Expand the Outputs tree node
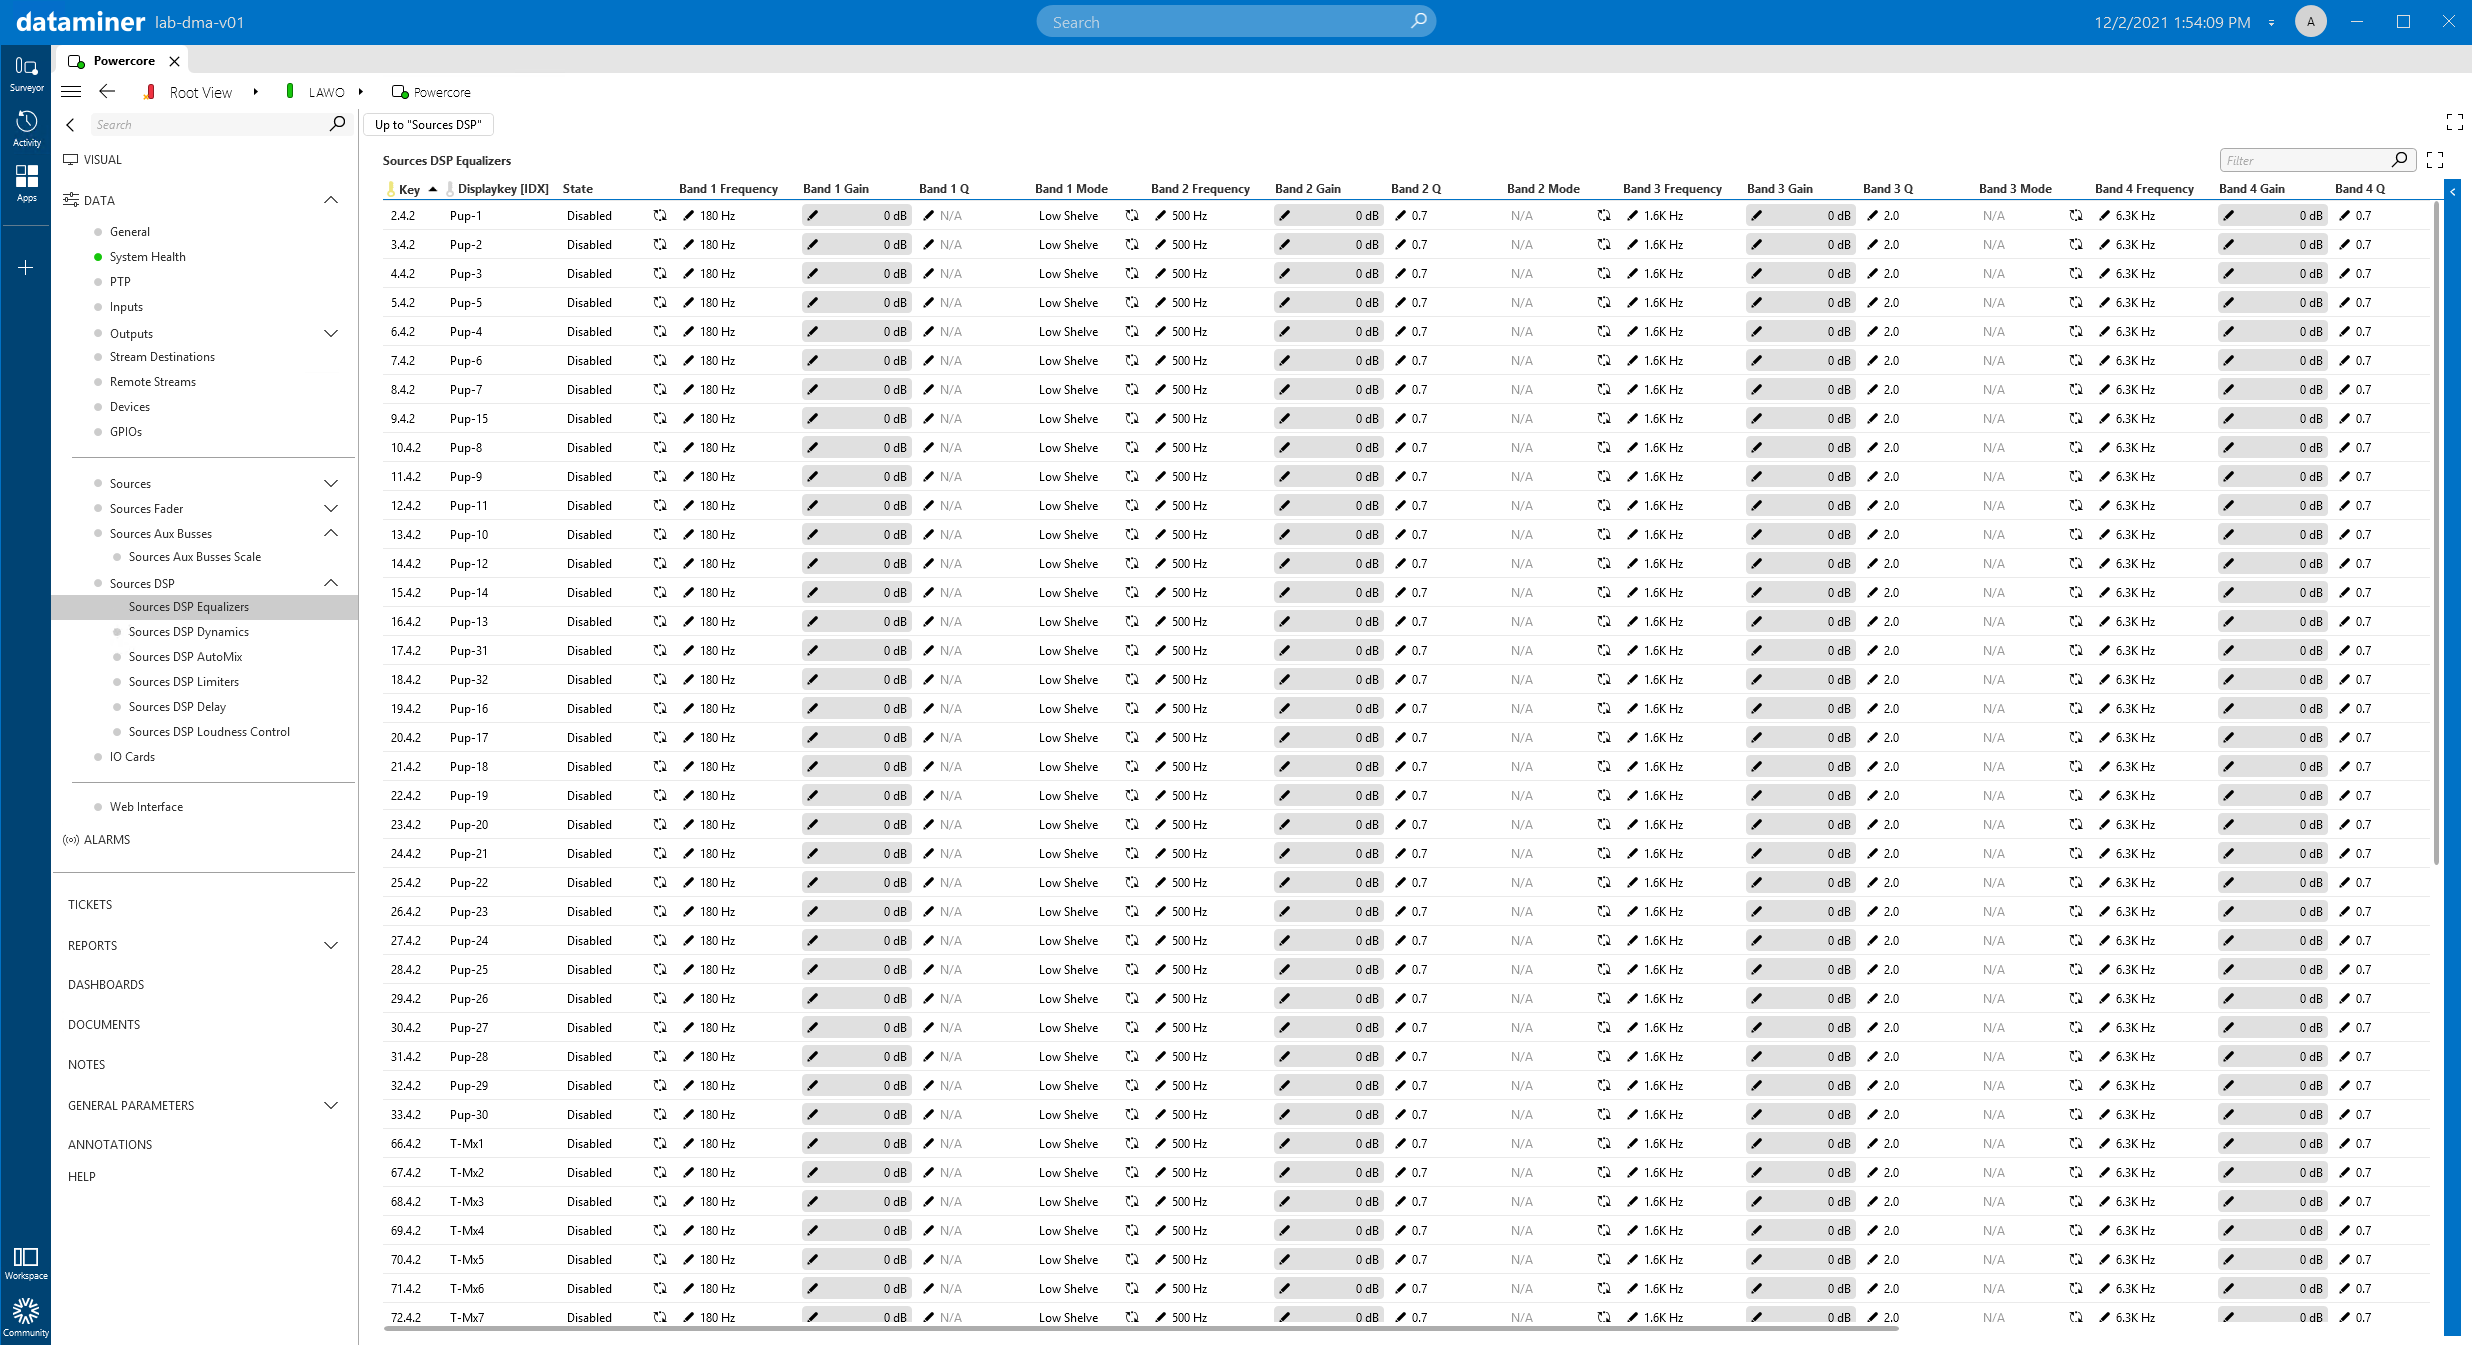 [x=331, y=333]
